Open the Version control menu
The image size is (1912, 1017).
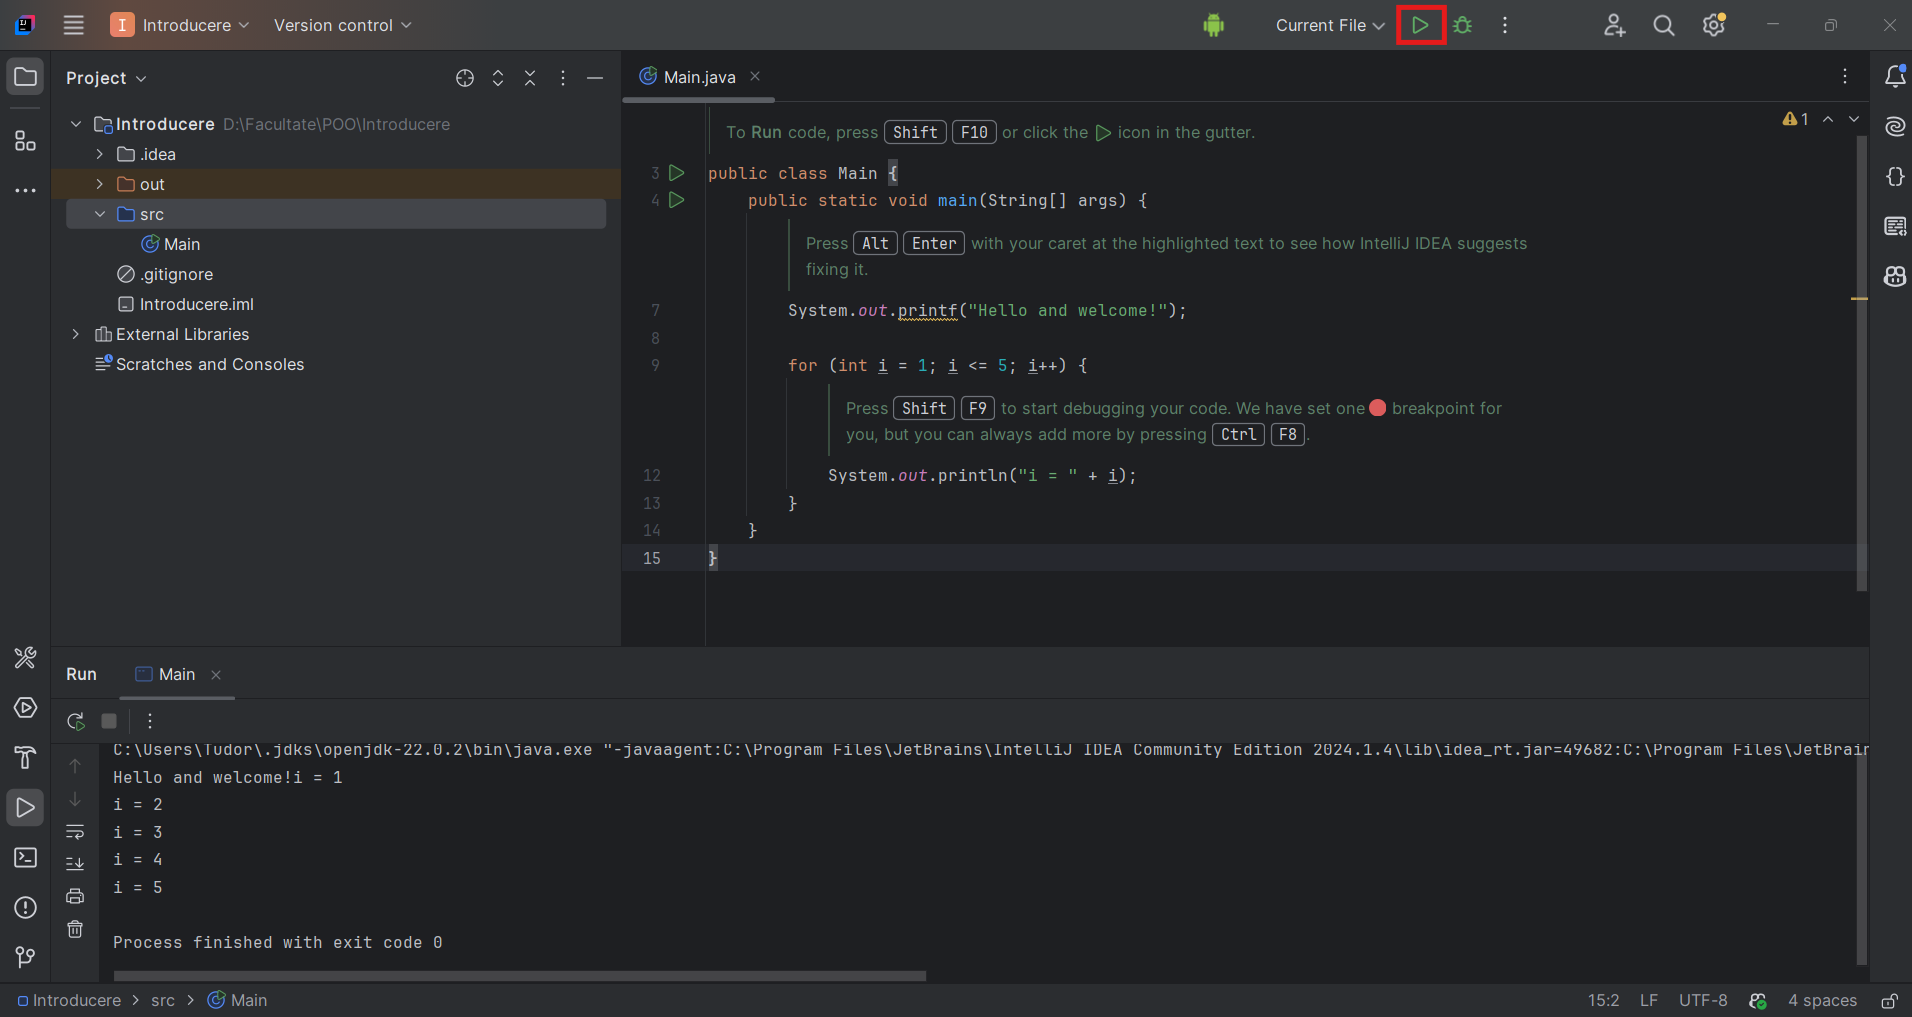[x=341, y=25]
